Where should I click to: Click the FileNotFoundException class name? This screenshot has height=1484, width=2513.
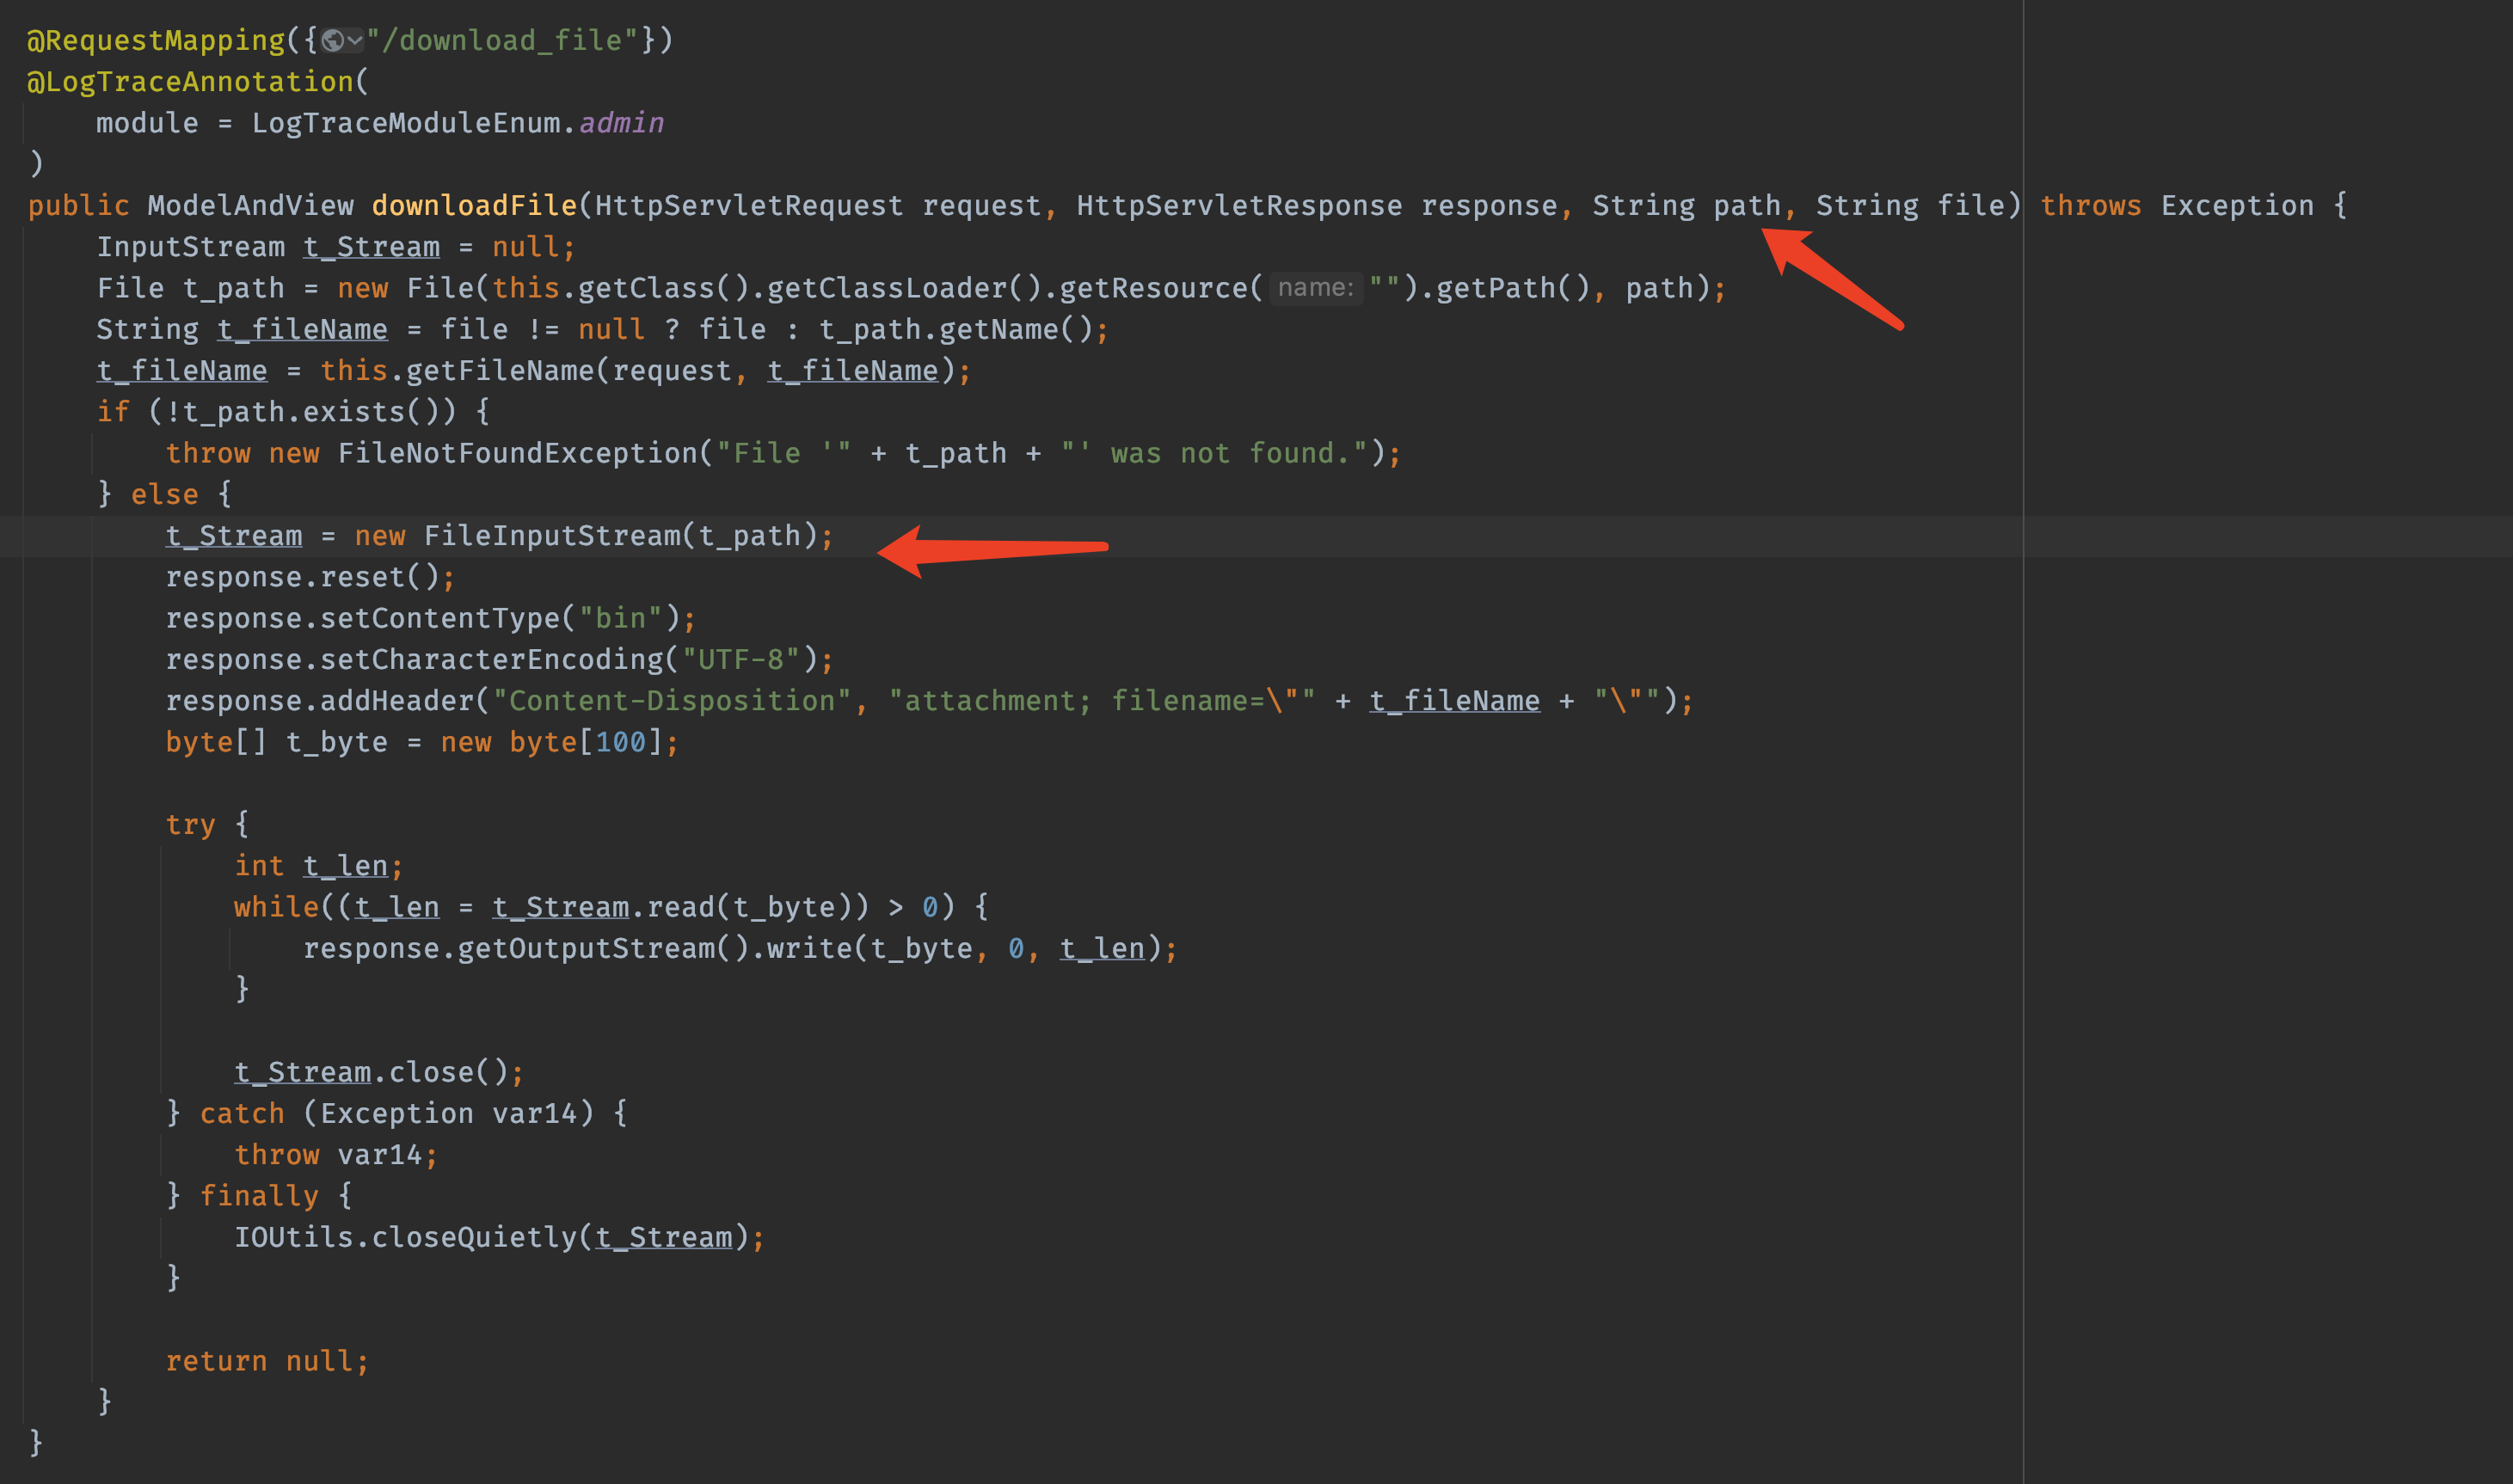517,453
